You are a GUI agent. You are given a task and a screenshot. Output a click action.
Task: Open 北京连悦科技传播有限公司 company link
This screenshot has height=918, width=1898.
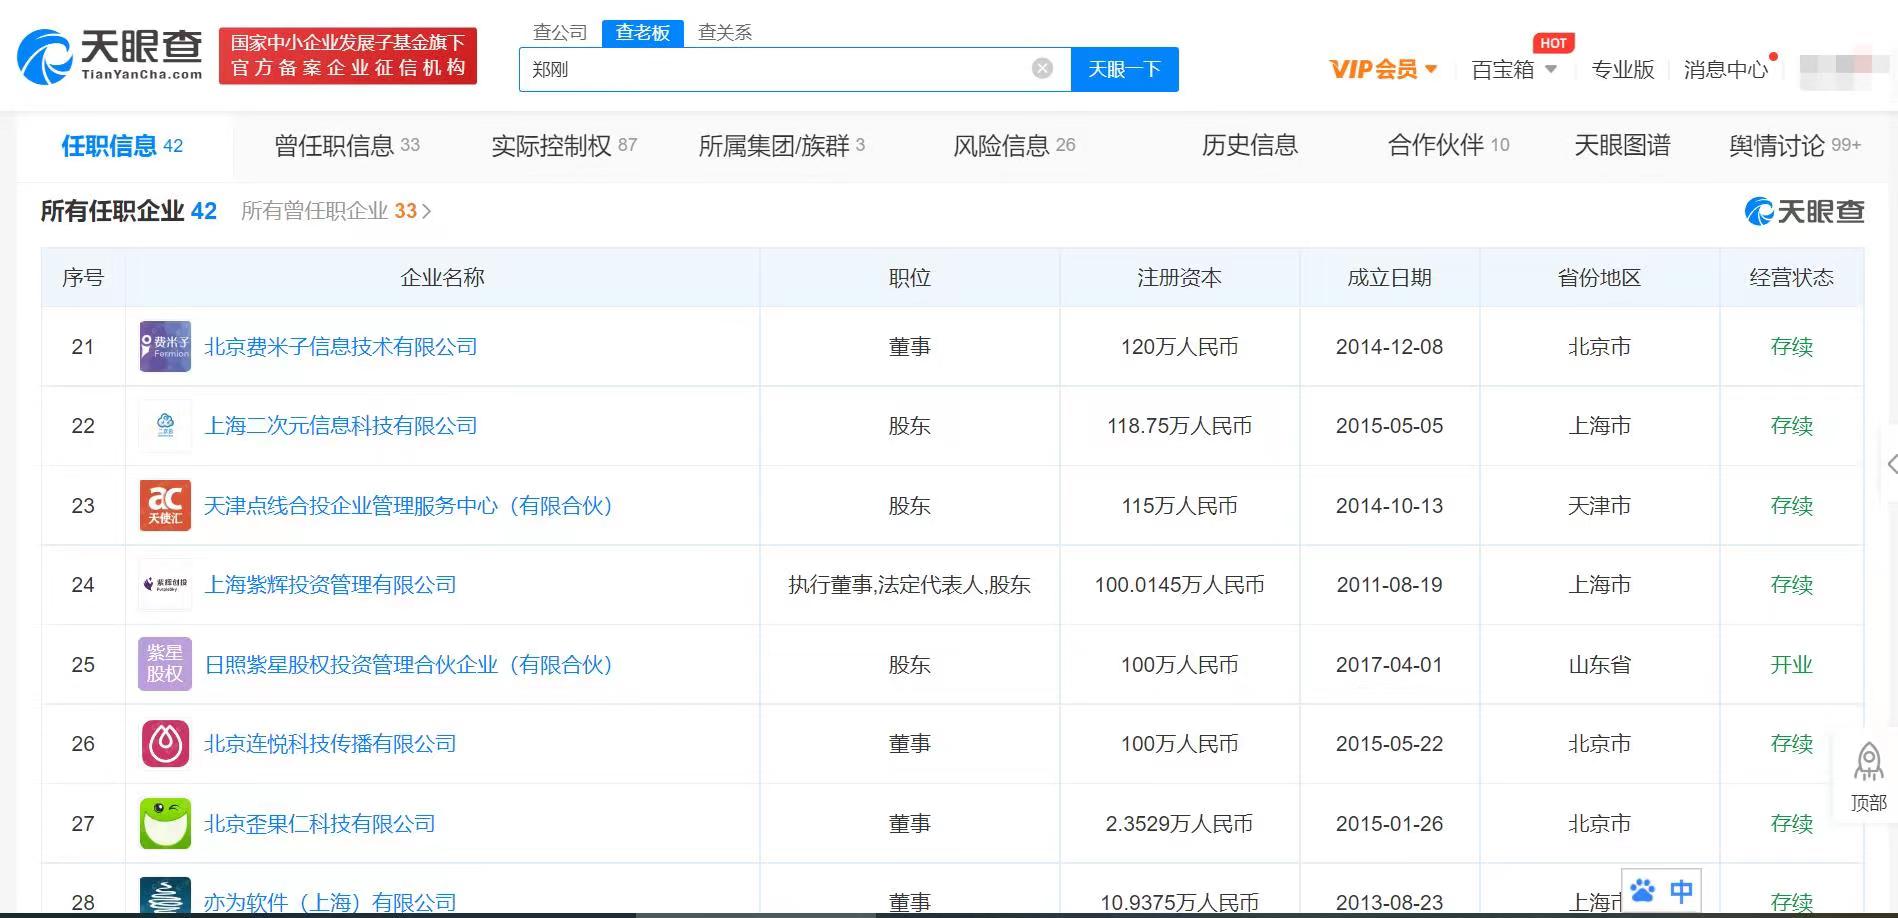coord(330,744)
